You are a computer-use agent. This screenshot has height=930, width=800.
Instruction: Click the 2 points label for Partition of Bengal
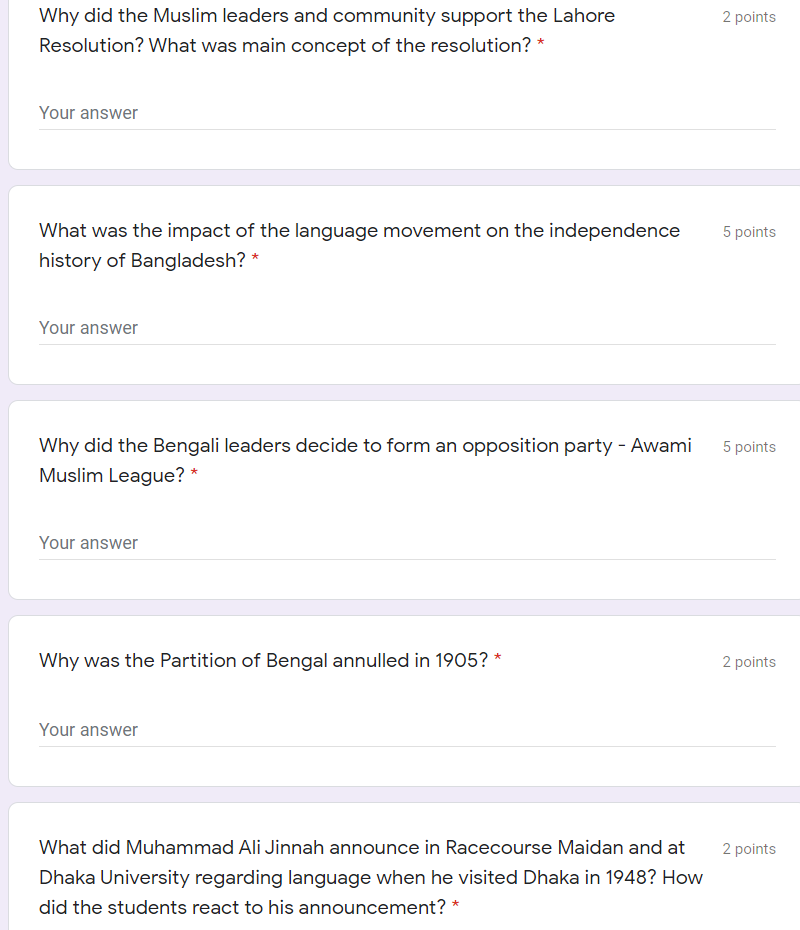(749, 662)
